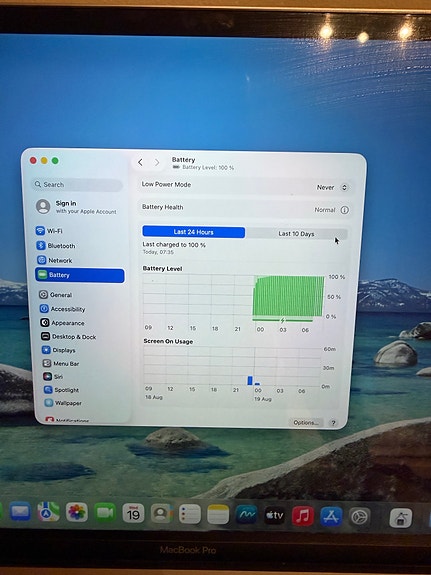The height and width of the screenshot is (575, 431).
Task: Click the blue Screen On Usage bar
Action: point(250,380)
